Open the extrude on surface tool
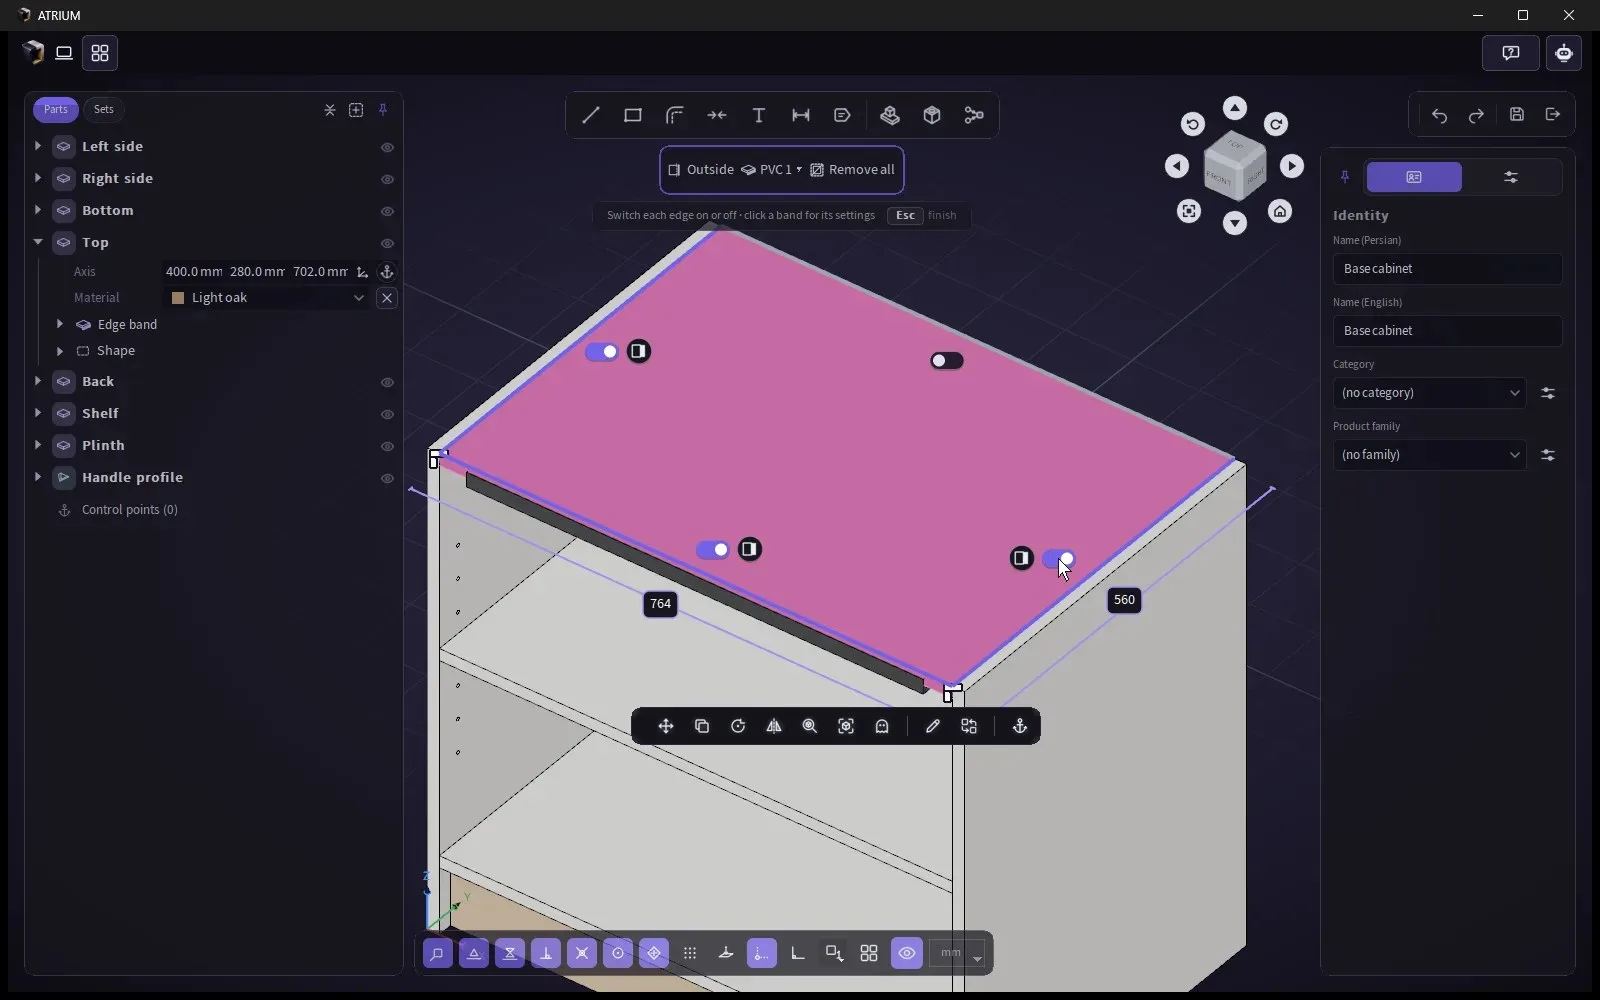Image resolution: width=1600 pixels, height=1000 pixels. pyautogui.click(x=890, y=115)
